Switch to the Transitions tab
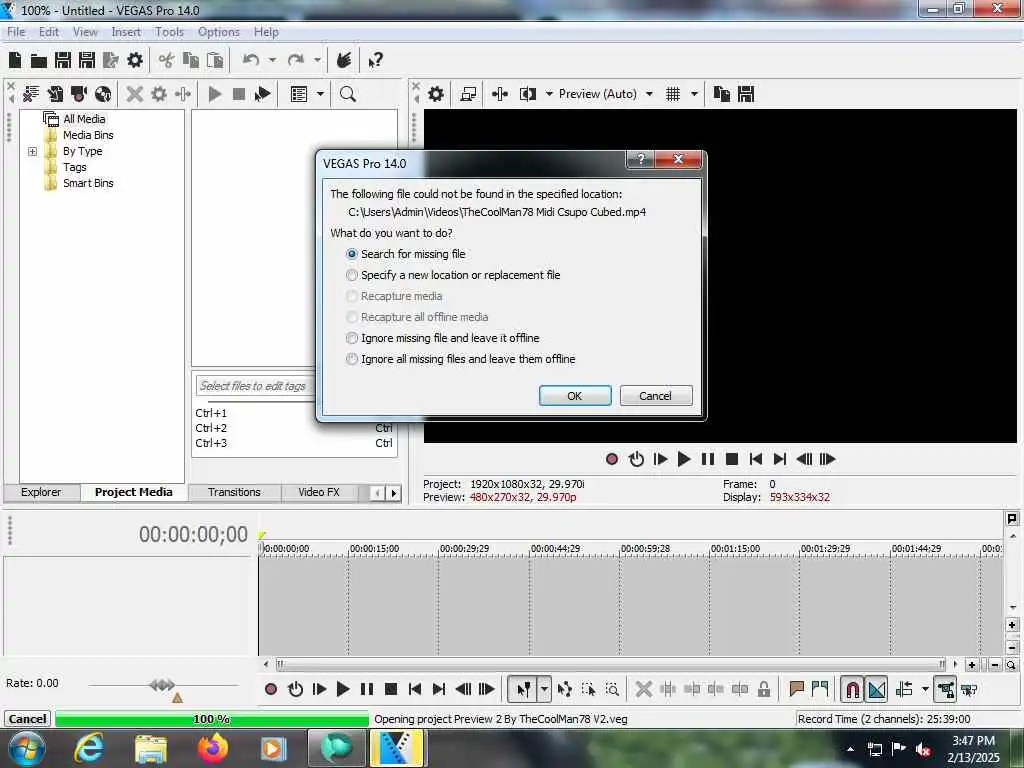Screen dimensions: 1024x768 tap(234, 492)
